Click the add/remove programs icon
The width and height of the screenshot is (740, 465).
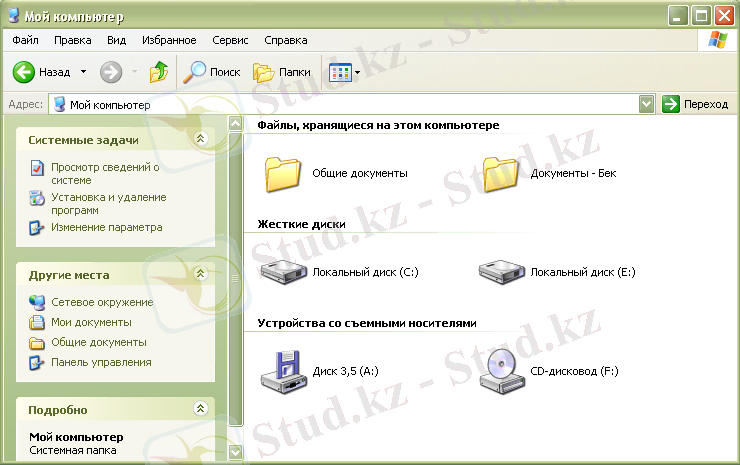pyautogui.click(x=37, y=198)
